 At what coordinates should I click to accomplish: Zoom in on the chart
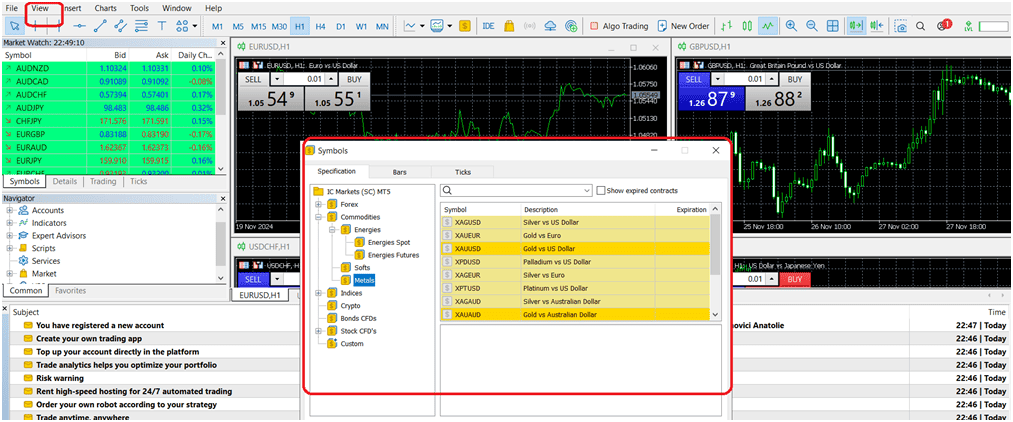[791, 26]
